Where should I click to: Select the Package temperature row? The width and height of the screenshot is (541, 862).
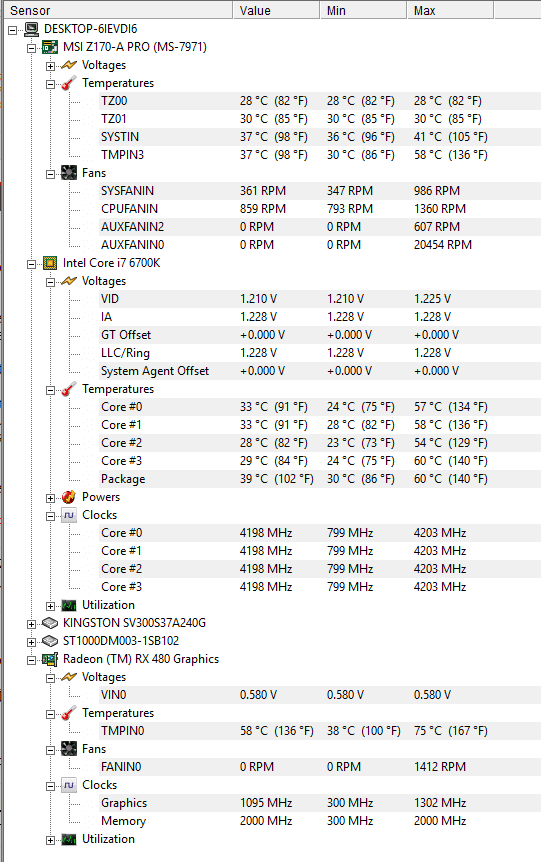[305, 479]
